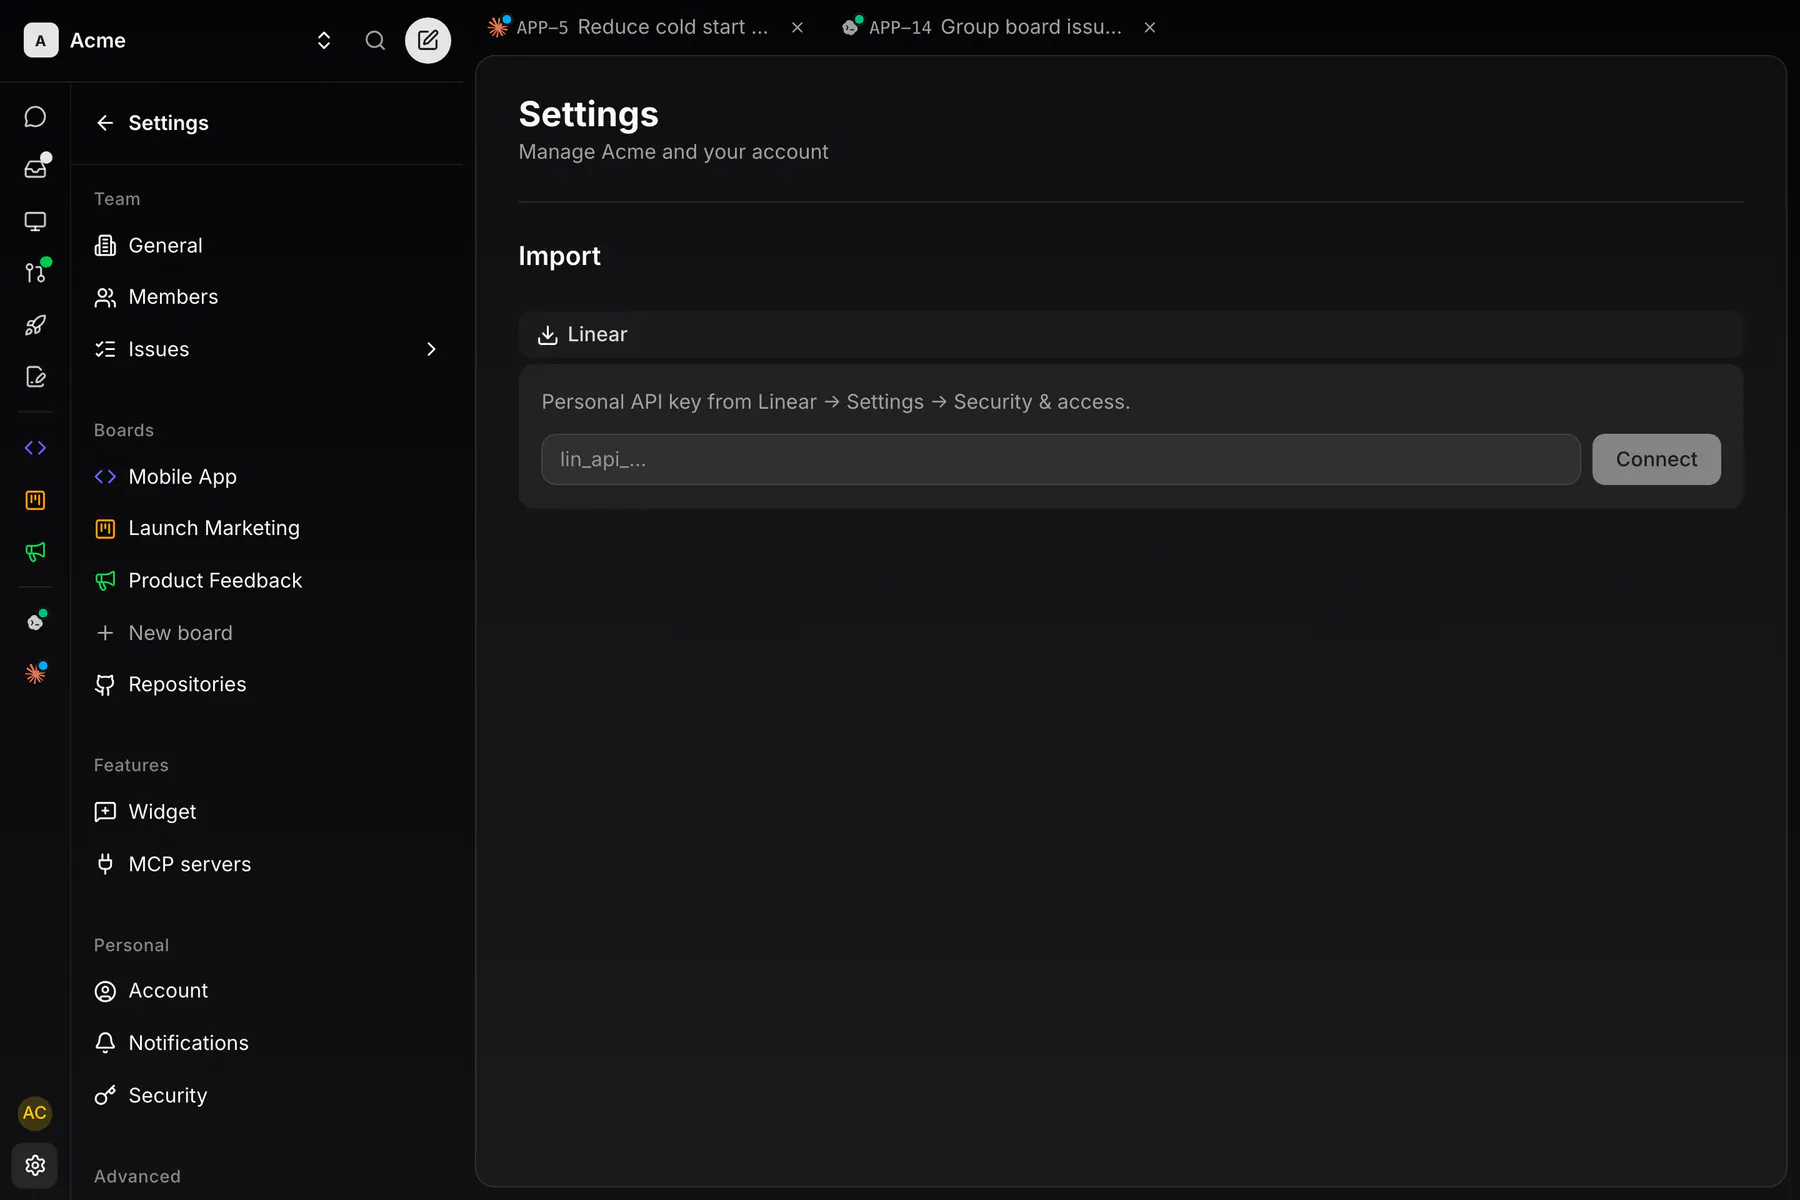Screen dimensions: 1800x1200
Task: Click the rocket icon in left rail
Action: [x=35, y=325]
